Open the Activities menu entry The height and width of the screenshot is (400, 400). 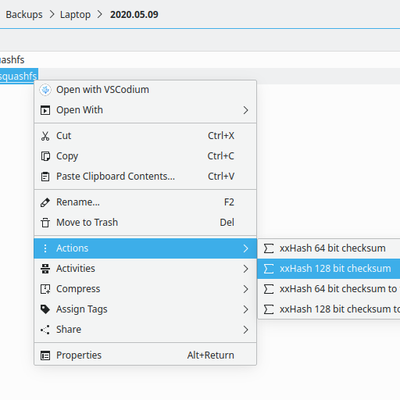(x=145, y=269)
